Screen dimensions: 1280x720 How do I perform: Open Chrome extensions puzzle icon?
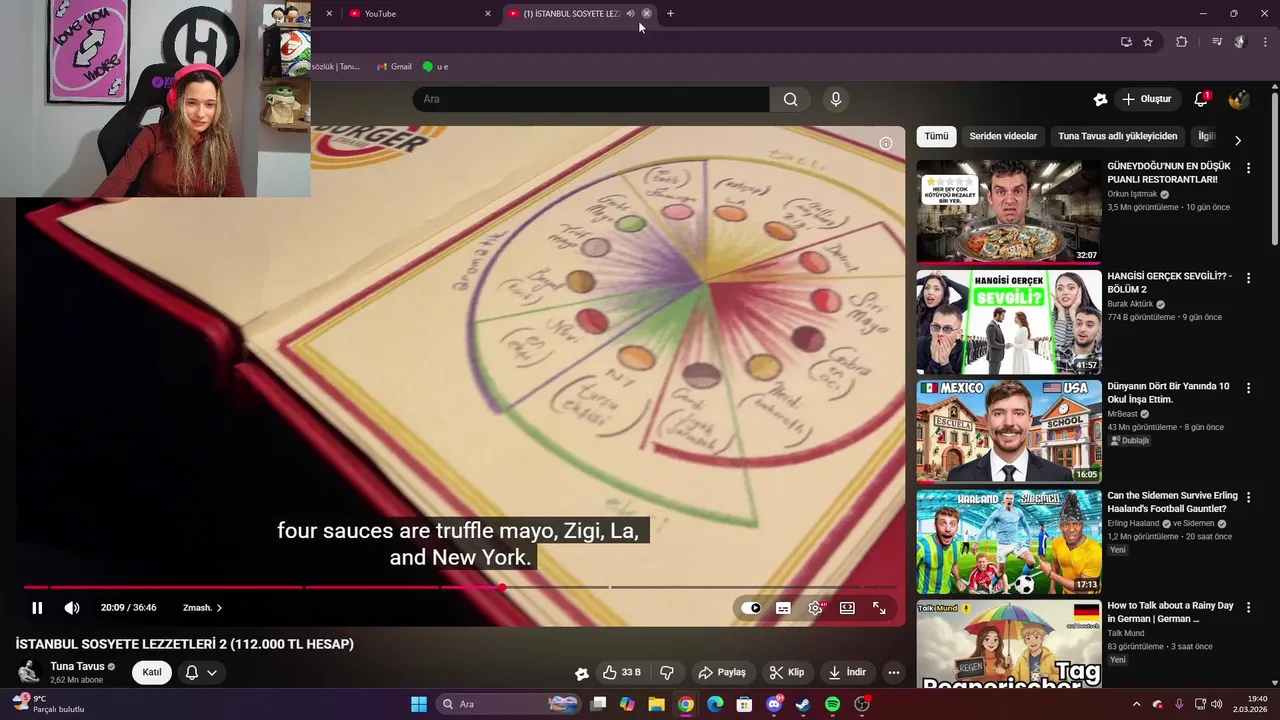coord(1181,42)
